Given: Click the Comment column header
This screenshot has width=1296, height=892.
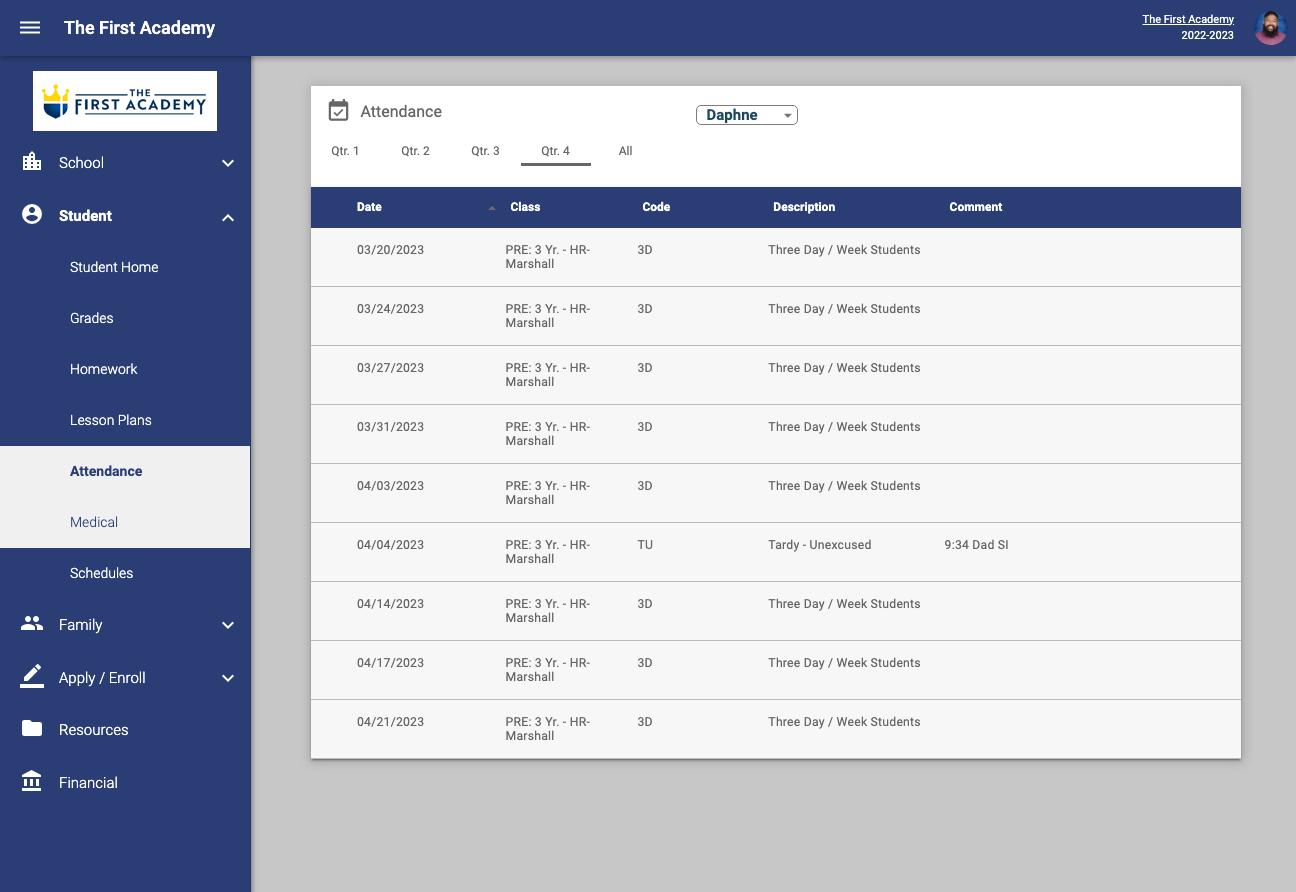Looking at the screenshot, I should [x=975, y=207].
